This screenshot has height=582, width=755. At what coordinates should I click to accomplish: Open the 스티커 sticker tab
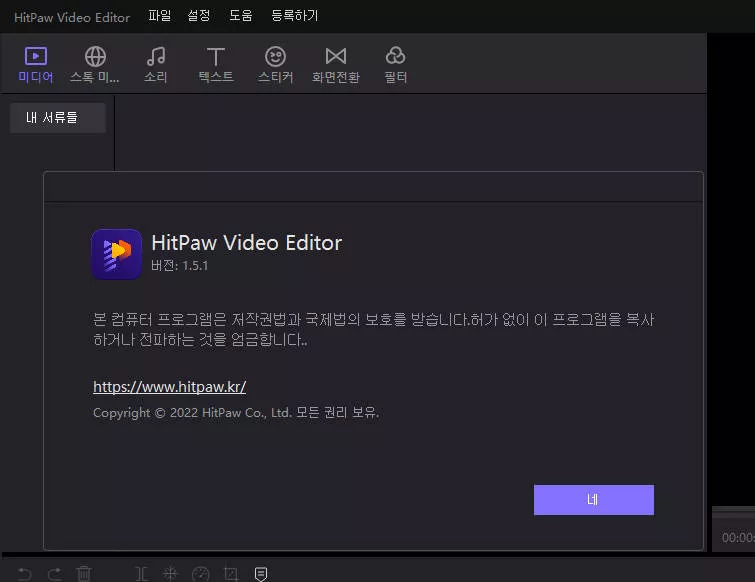(275, 65)
